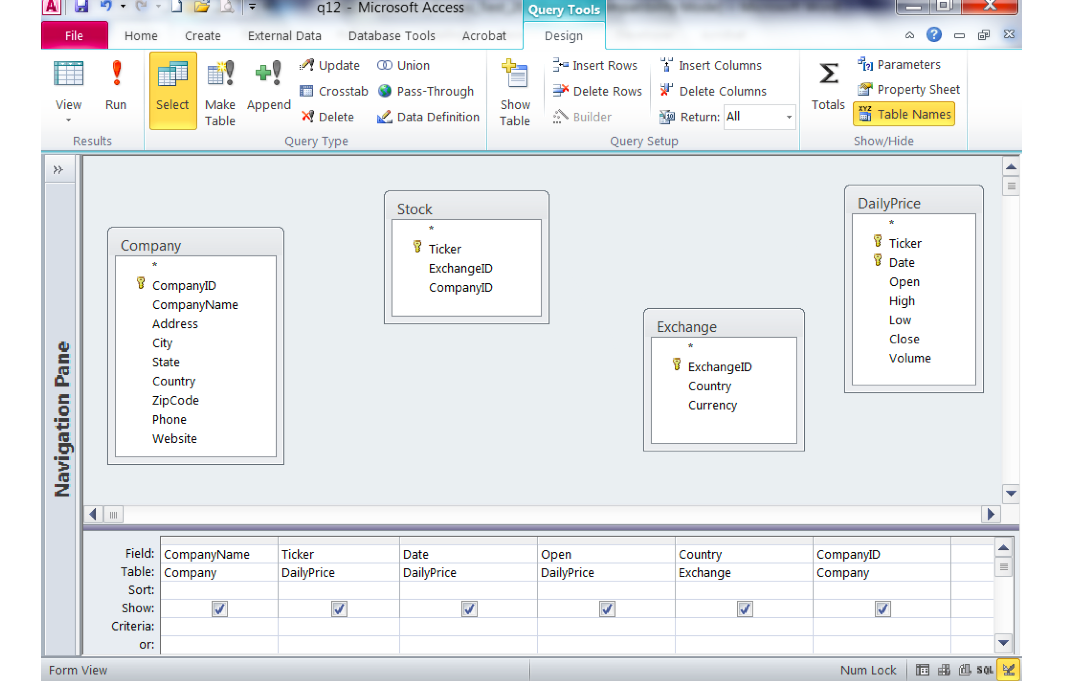Viewport: 1074px width, 681px height.
Task: Uncheck Show box for Country column
Action: pos(745,609)
